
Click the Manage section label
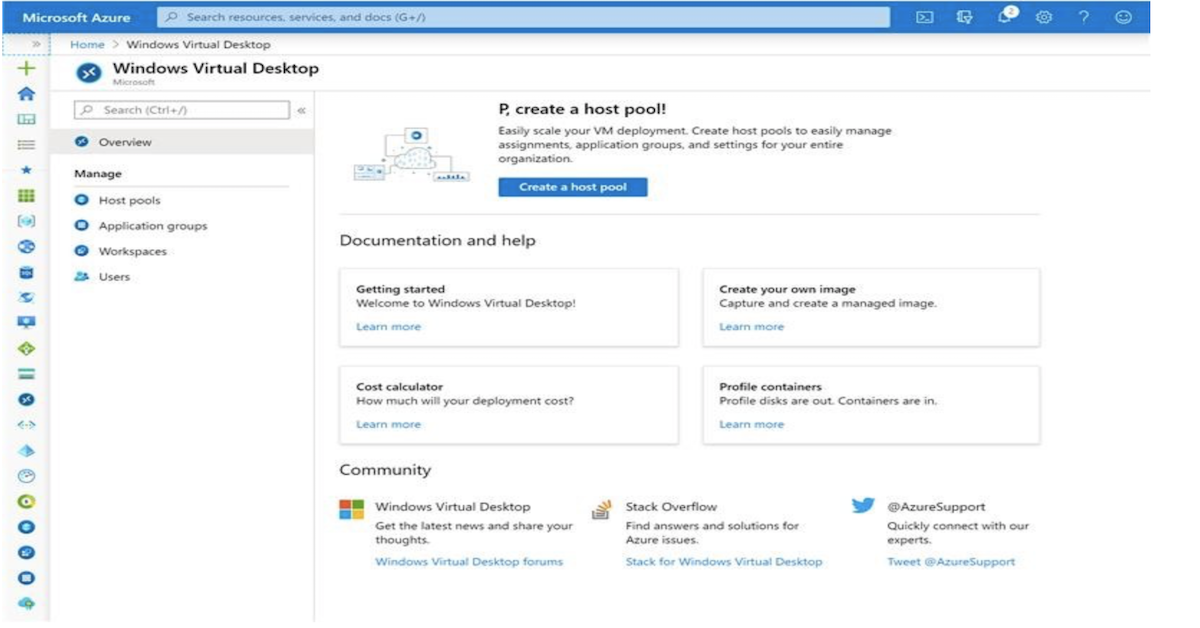pyautogui.click(x=98, y=174)
